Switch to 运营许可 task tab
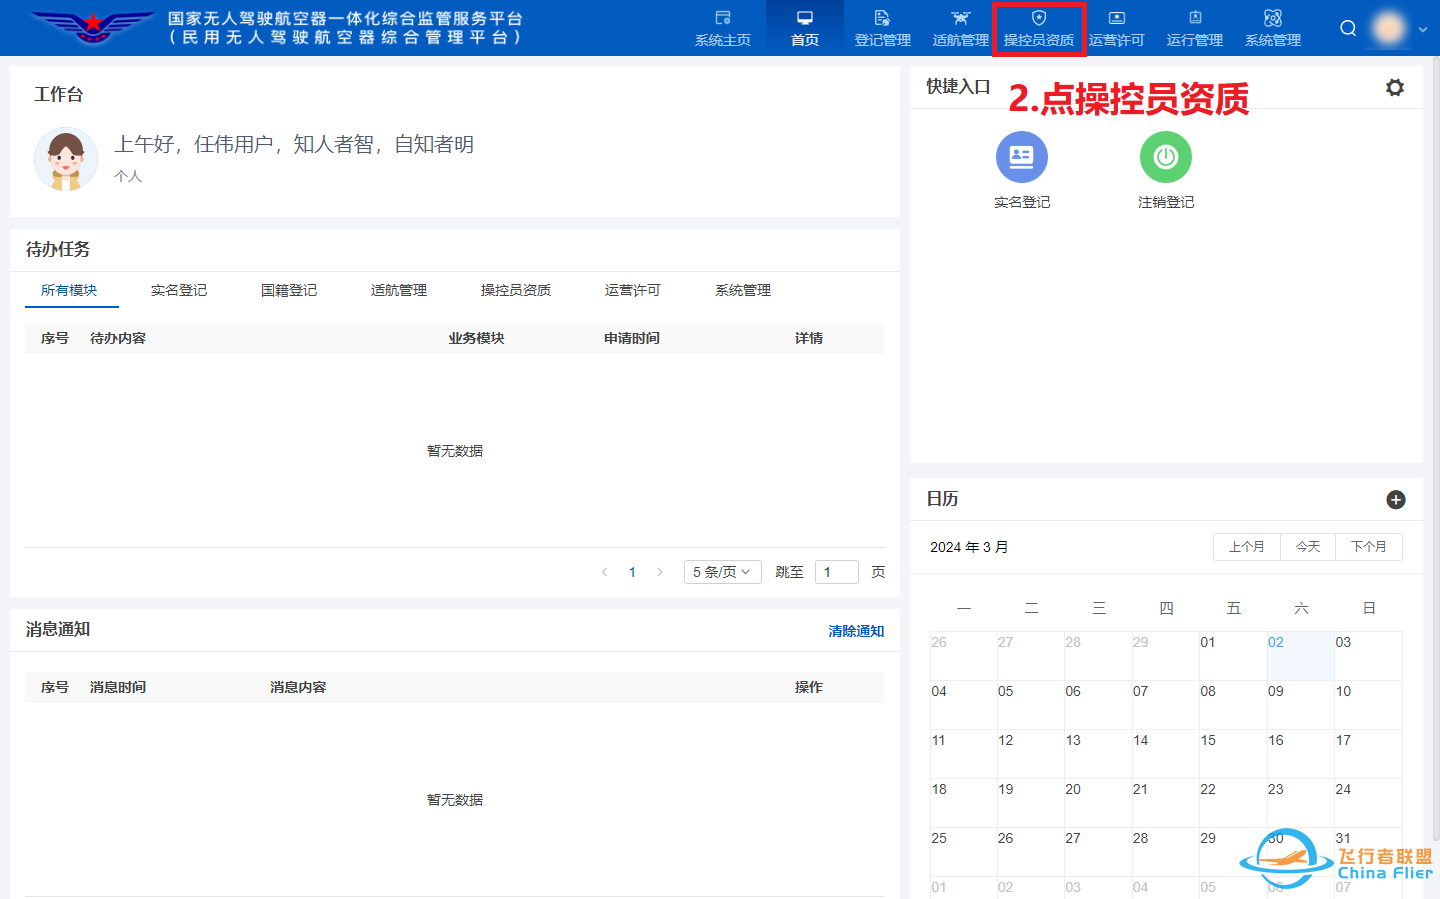Screen dimensions: 1440x899 (x=633, y=290)
